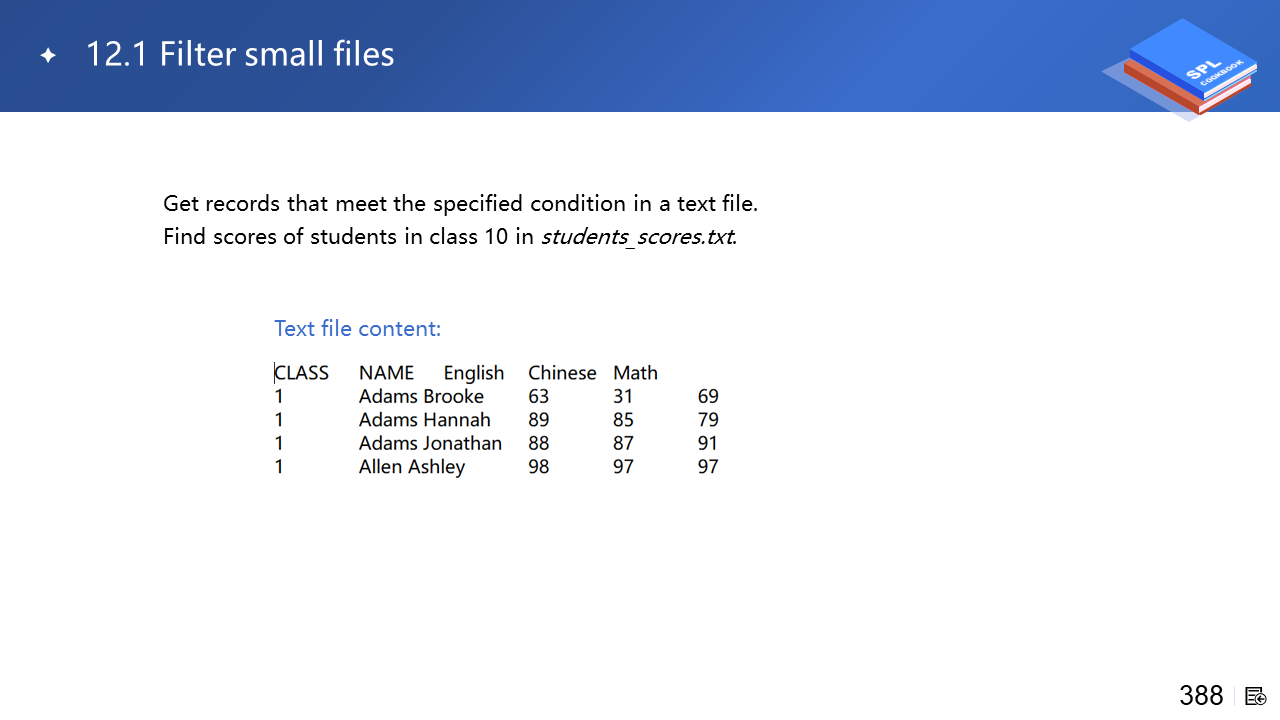The width and height of the screenshot is (1280, 720).
Task: Click the name Allen Ashley
Action: pyautogui.click(x=411, y=467)
